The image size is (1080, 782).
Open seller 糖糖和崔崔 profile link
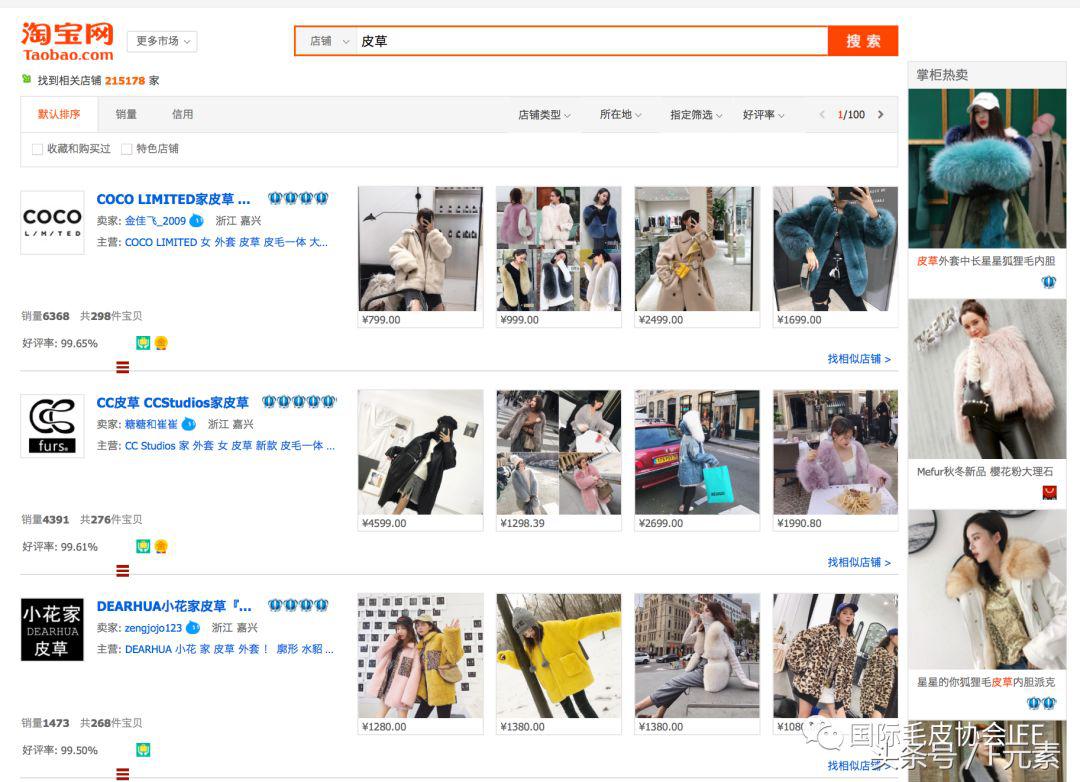[151, 424]
